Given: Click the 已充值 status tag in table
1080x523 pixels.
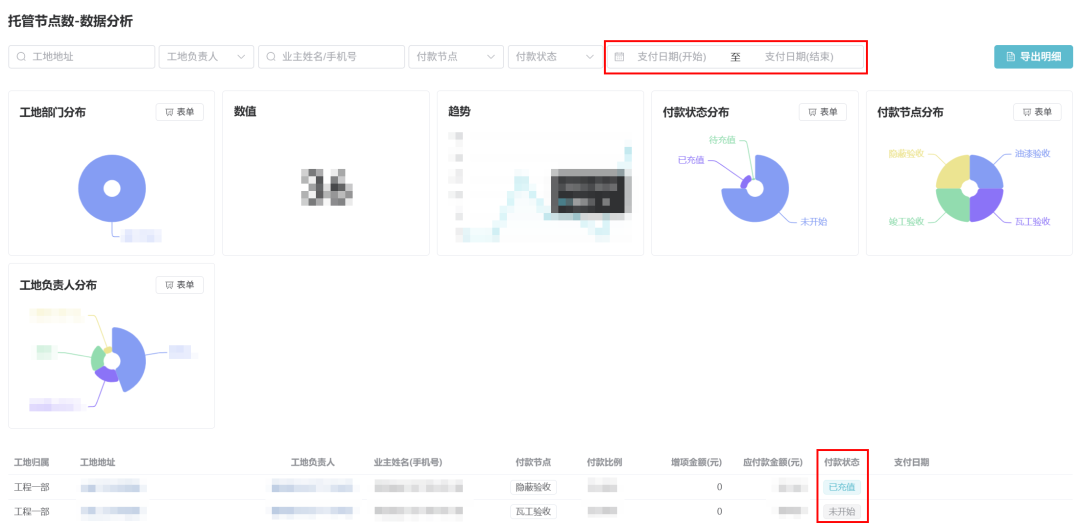Looking at the screenshot, I should click(x=841, y=487).
